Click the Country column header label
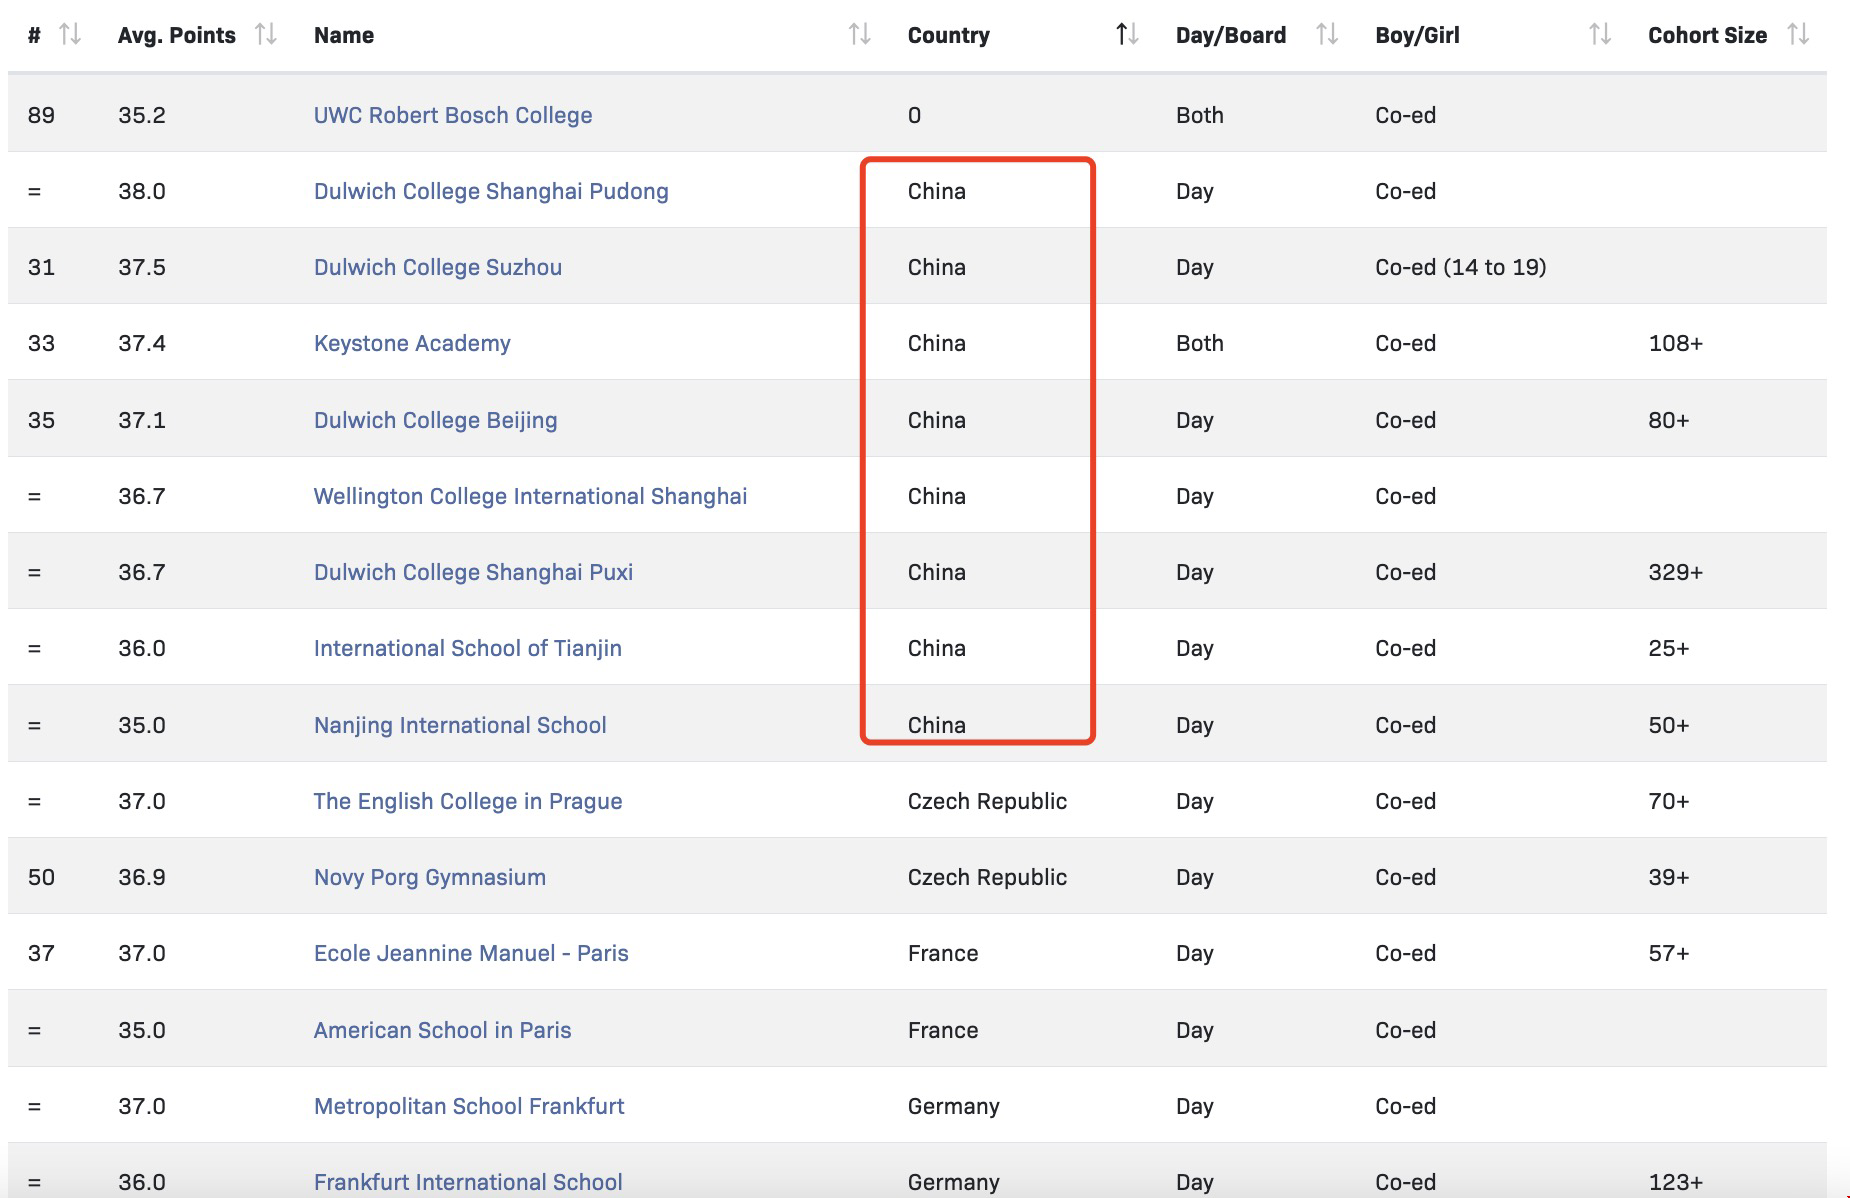This screenshot has width=1850, height=1198. point(949,35)
